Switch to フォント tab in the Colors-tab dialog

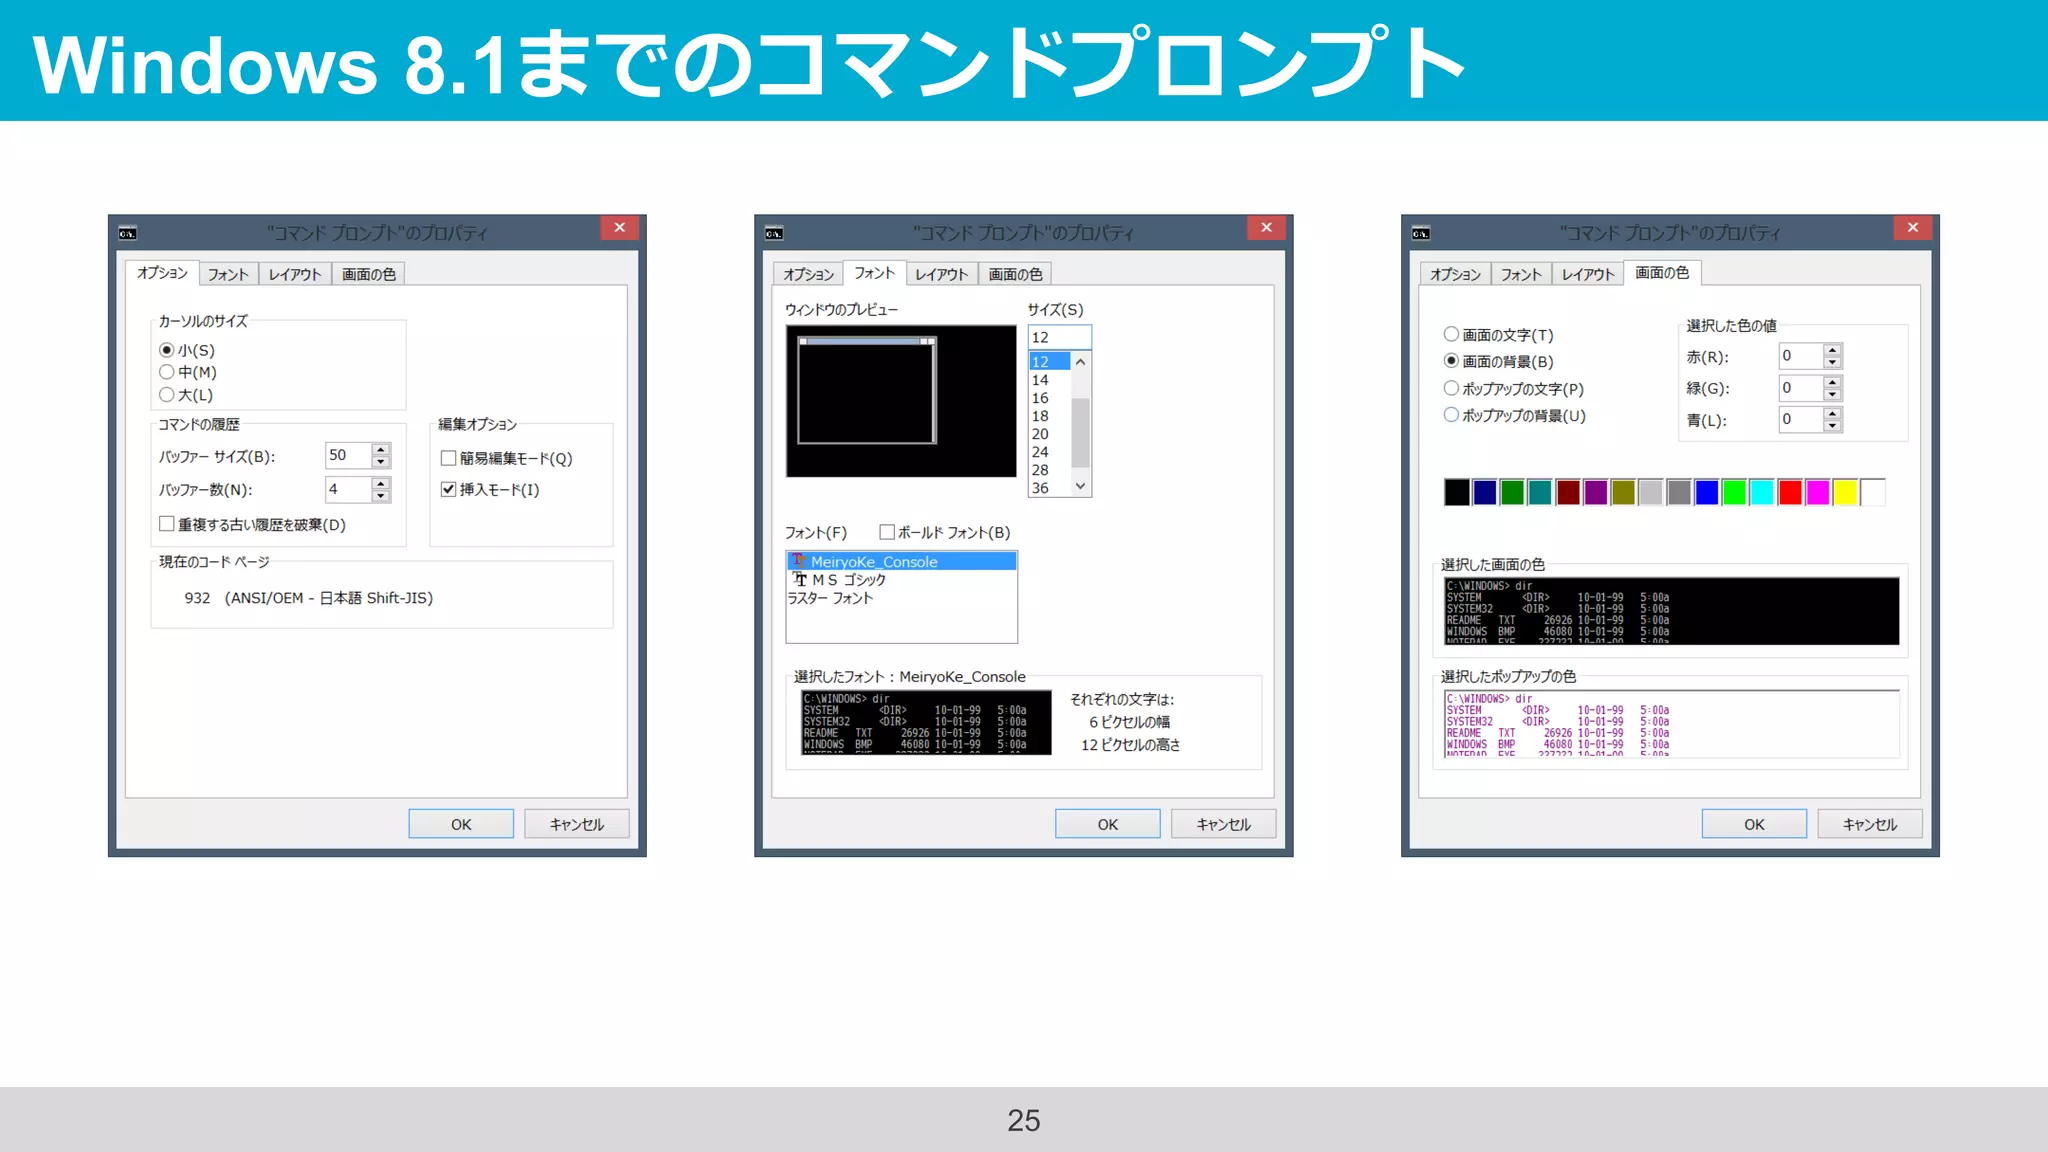coord(1521,274)
